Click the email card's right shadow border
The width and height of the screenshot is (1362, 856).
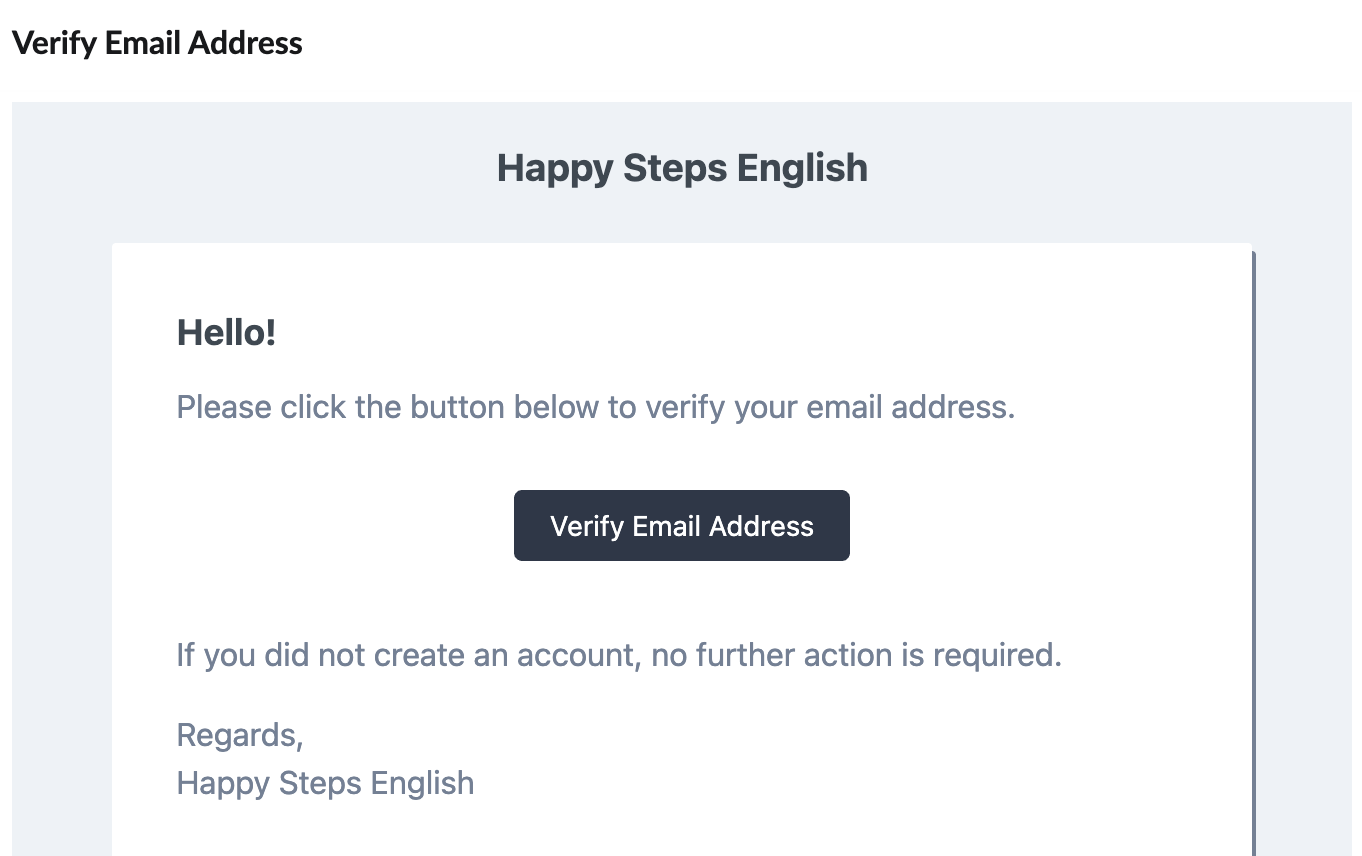pyautogui.click(x=1253, y=550)
